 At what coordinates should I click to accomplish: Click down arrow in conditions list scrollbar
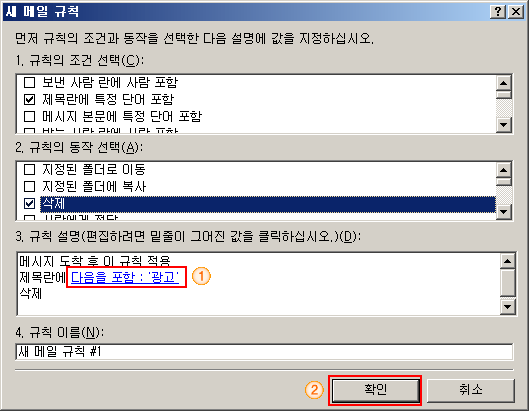(504, 125)
